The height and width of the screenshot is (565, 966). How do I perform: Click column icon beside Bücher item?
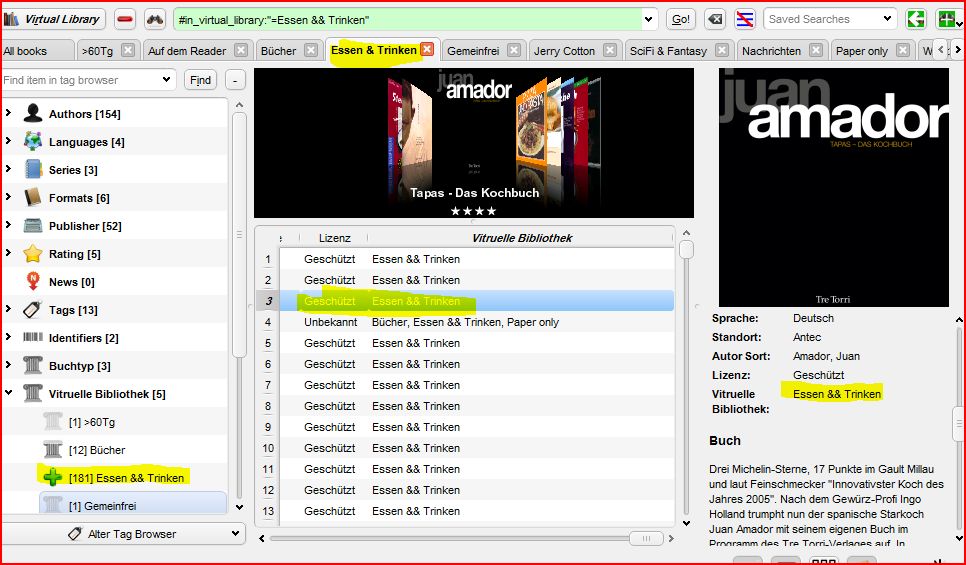(53, 450)
